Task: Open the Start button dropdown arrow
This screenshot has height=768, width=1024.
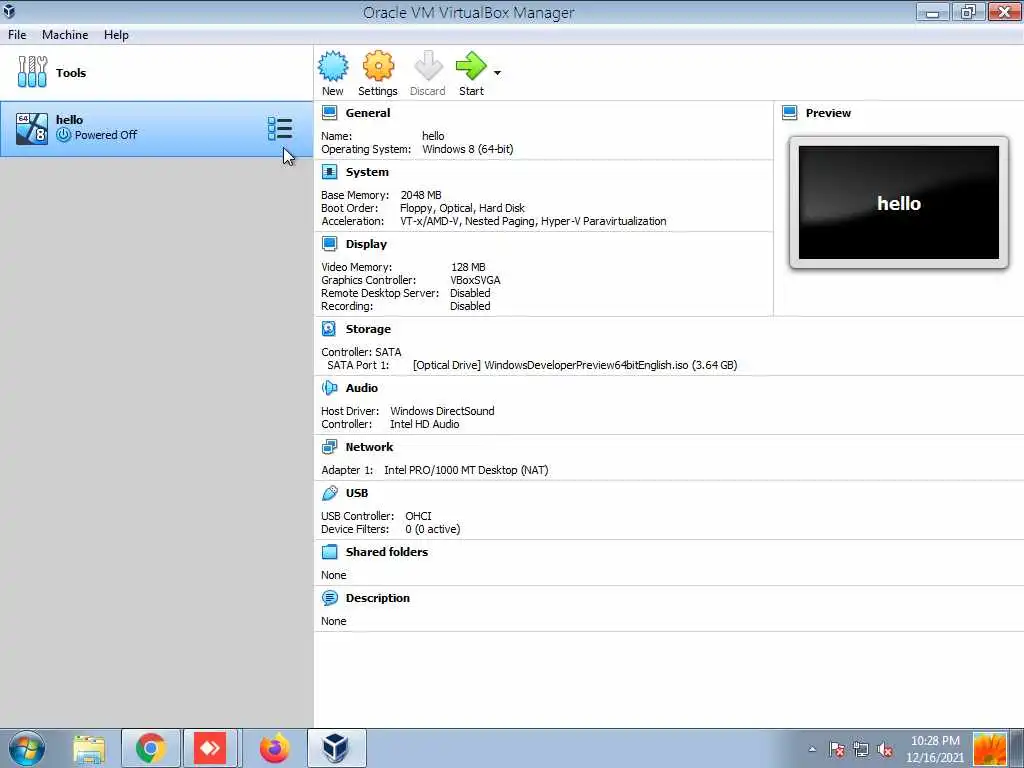Action: (498, 73)
